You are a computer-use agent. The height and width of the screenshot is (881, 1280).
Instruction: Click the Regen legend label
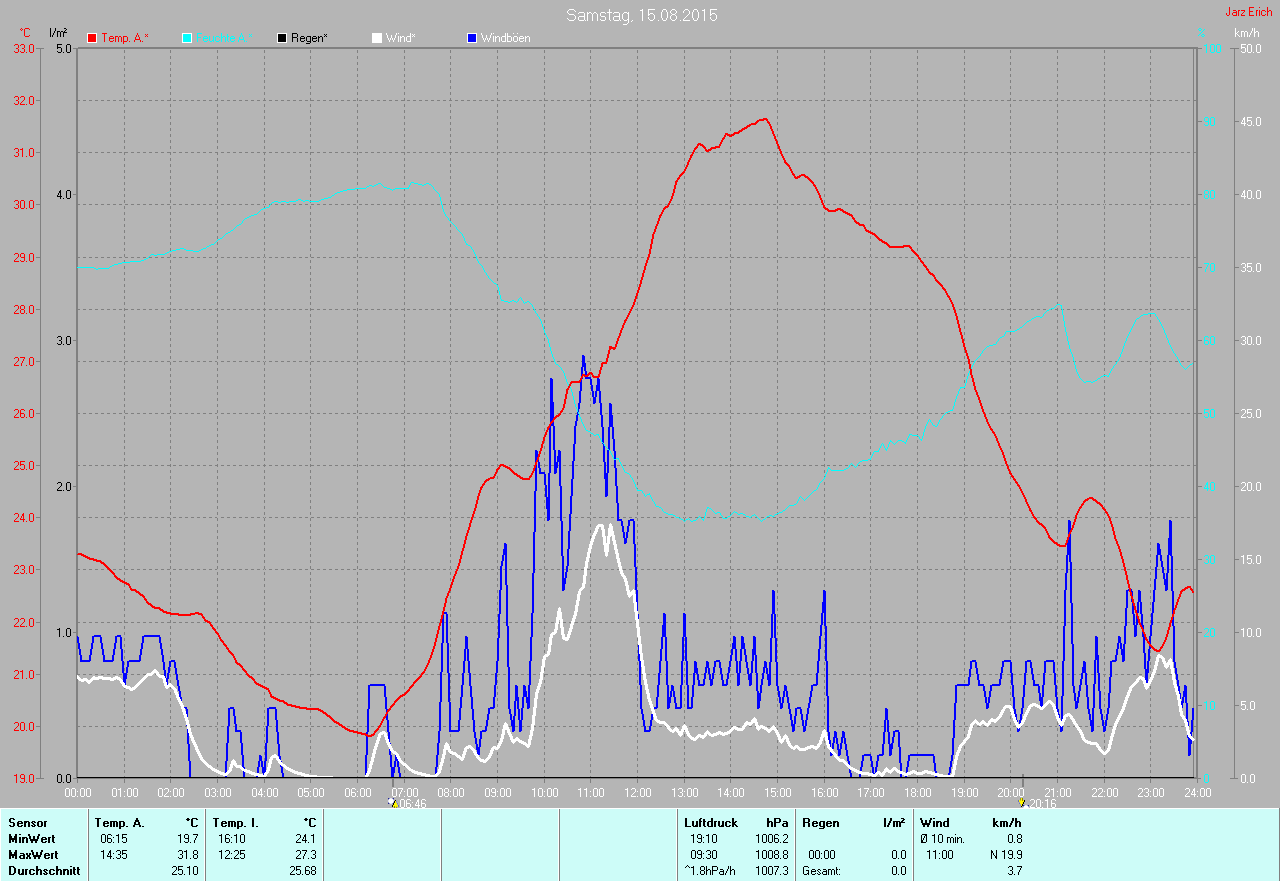pos(310,38)
